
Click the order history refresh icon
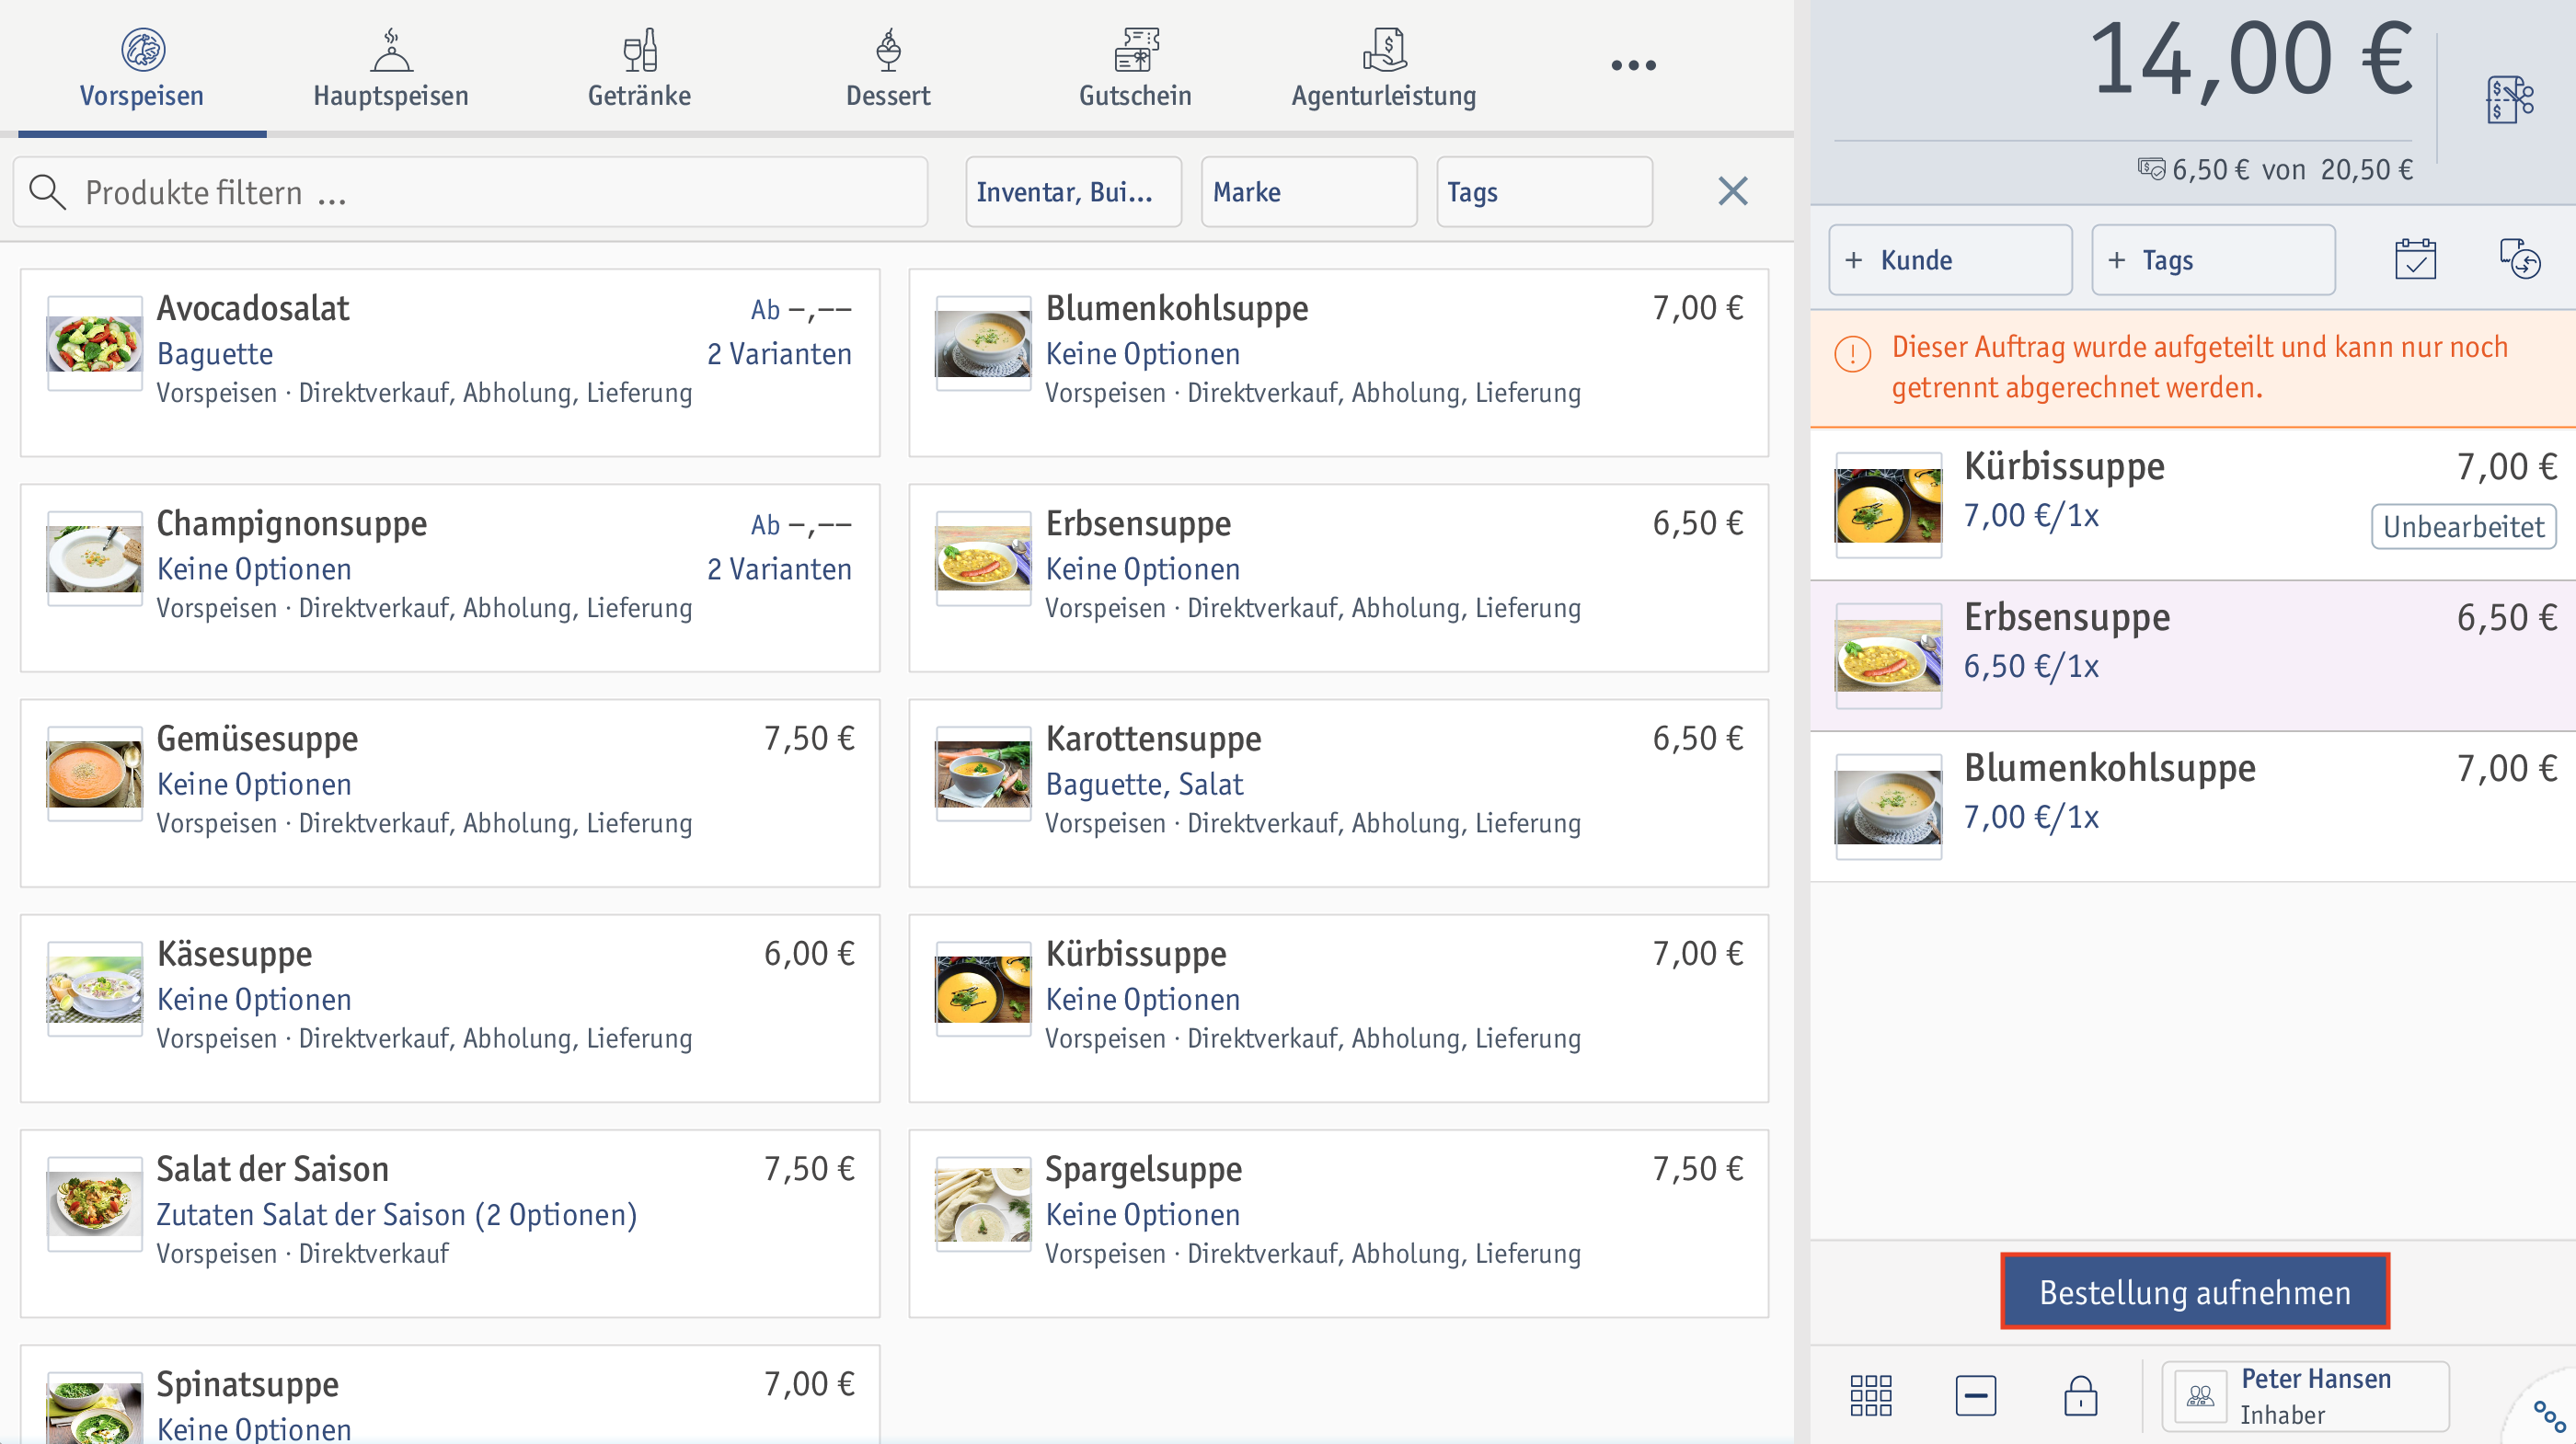2520,260
